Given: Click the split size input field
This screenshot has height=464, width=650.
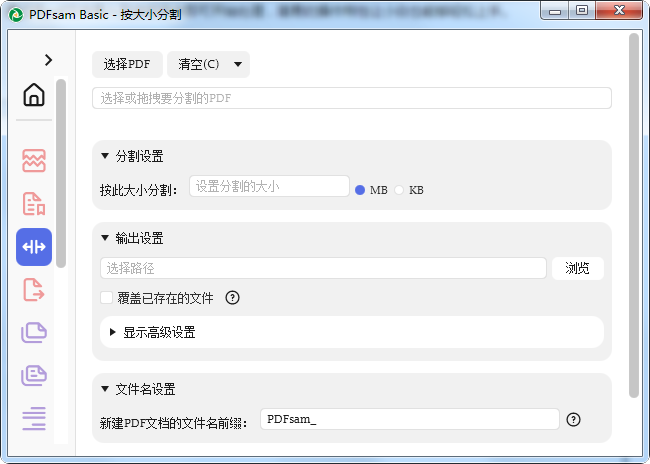Looking at the screenshot, I should click(x=269, y=186).
